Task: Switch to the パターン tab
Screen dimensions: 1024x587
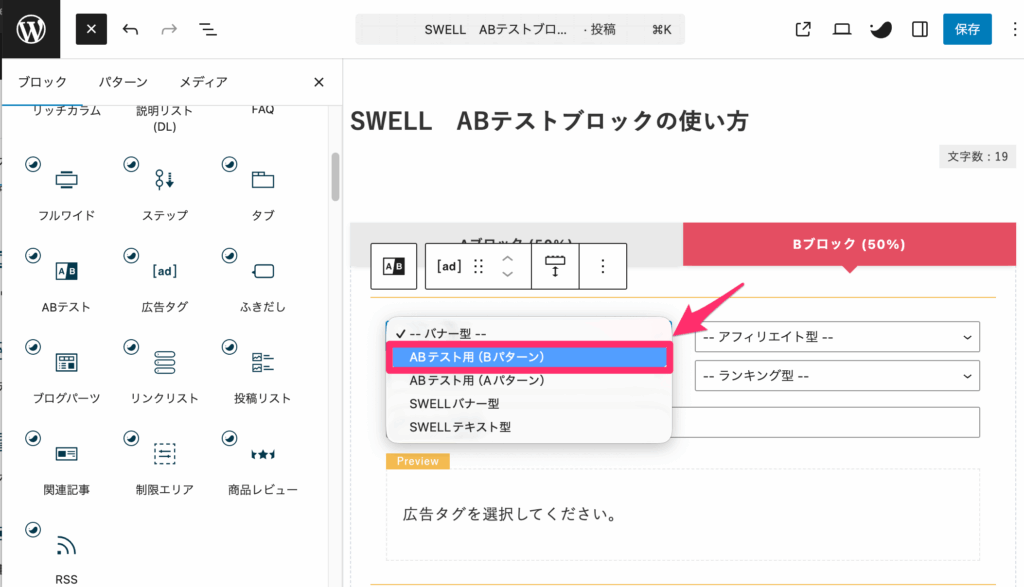Action: (122, 82)
